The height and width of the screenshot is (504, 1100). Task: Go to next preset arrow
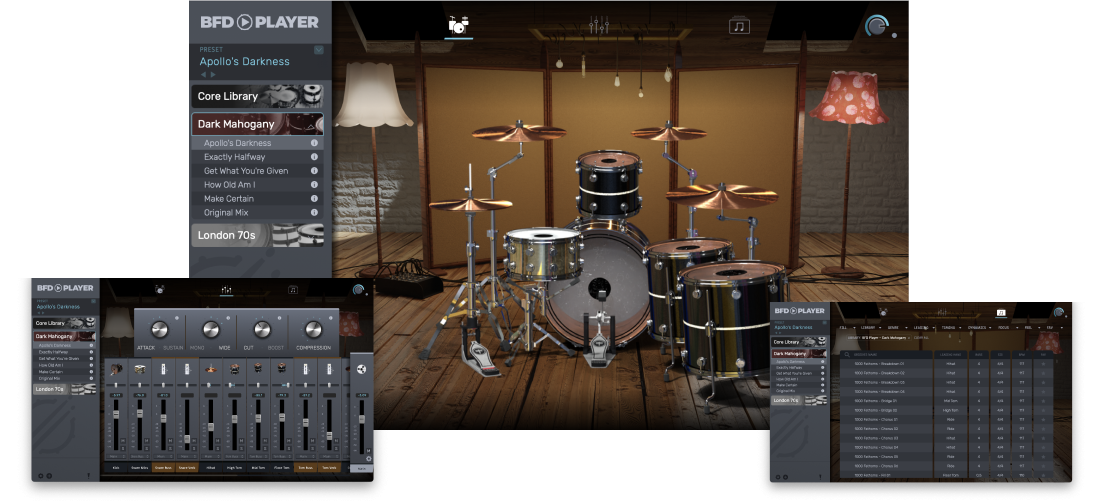[212, 75]
